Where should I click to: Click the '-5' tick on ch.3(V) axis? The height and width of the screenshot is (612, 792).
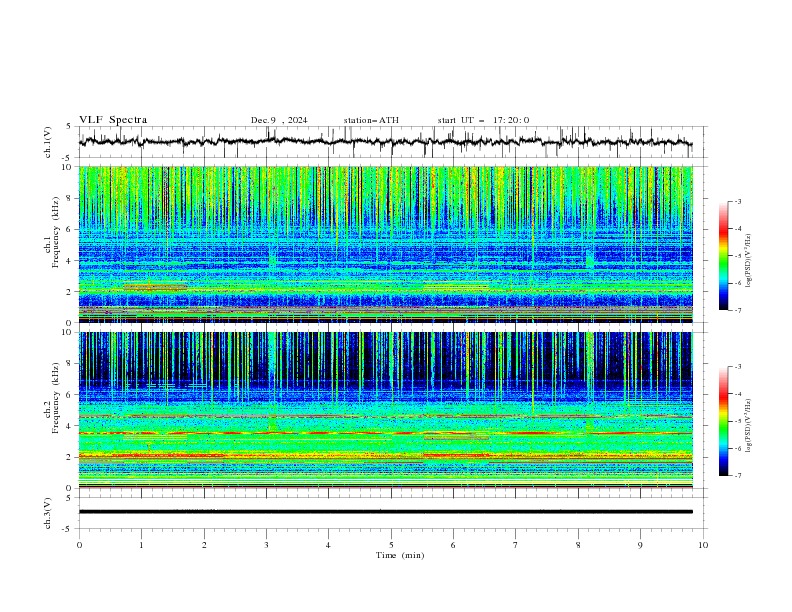[67, 529]
